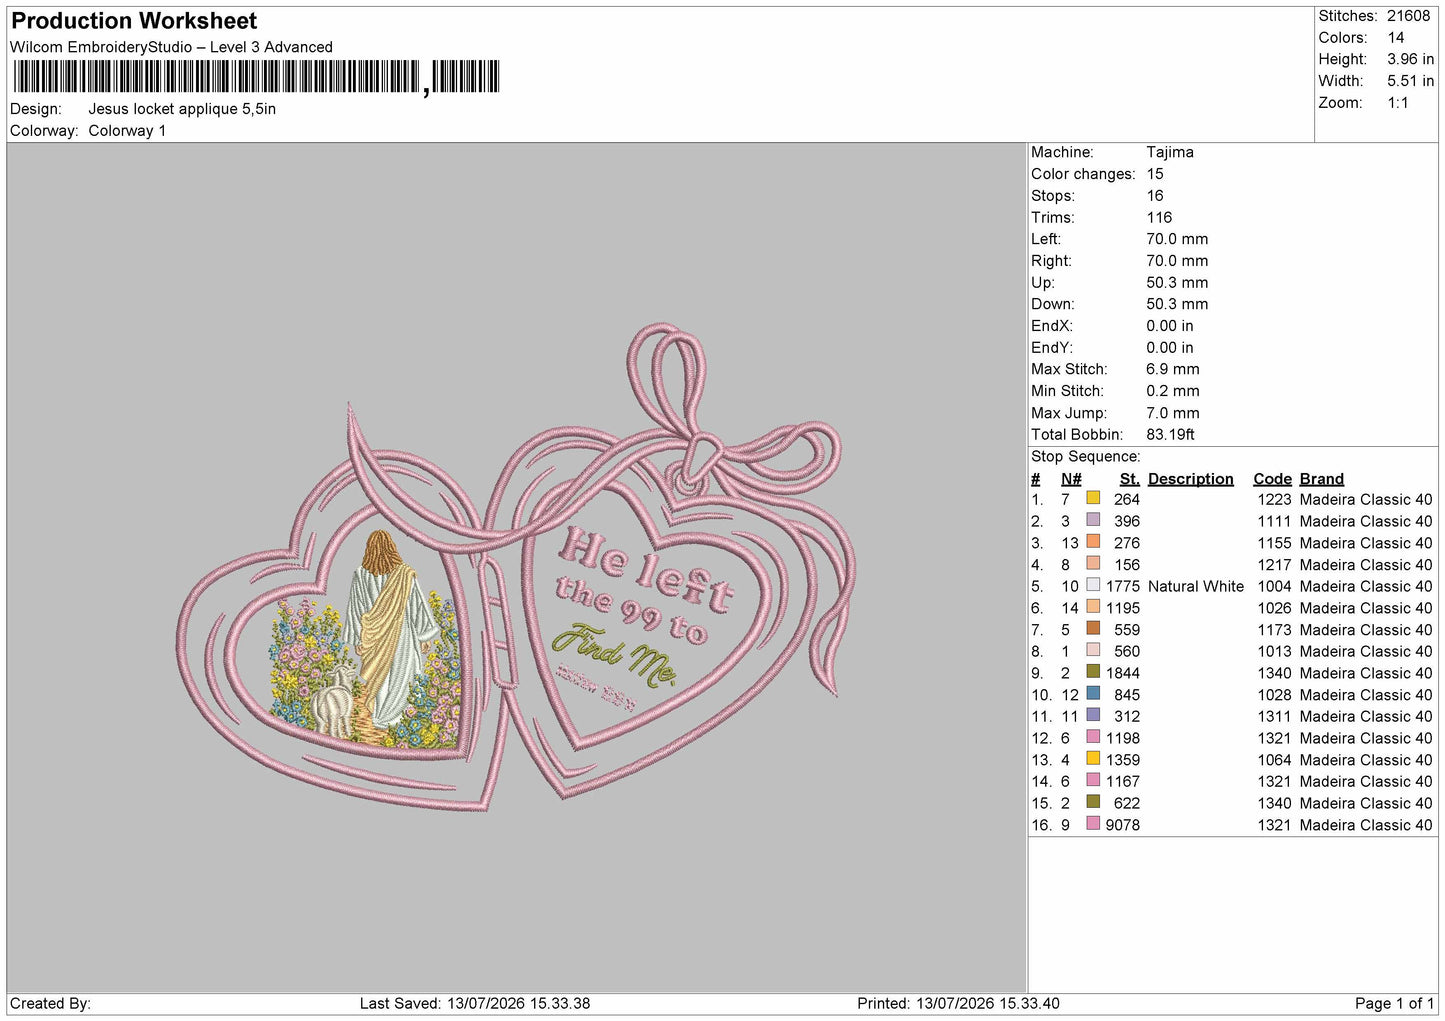The height and width of the screenshot is (1021, 1445).
Task: Click thread code '1026'
Action: pos(1274,608)
